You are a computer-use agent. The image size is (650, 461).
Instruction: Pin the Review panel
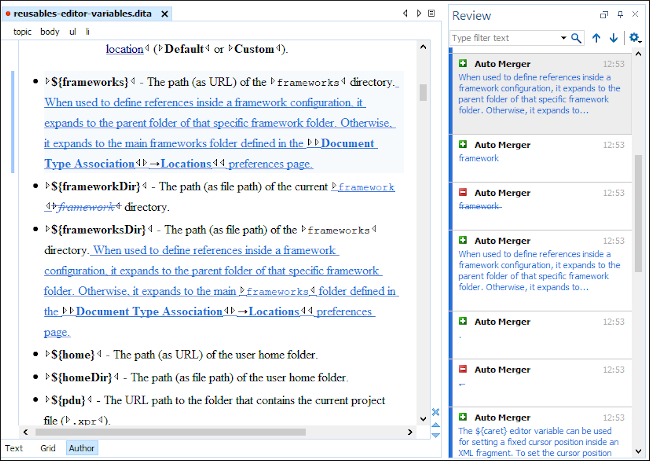tap(620, 15)
